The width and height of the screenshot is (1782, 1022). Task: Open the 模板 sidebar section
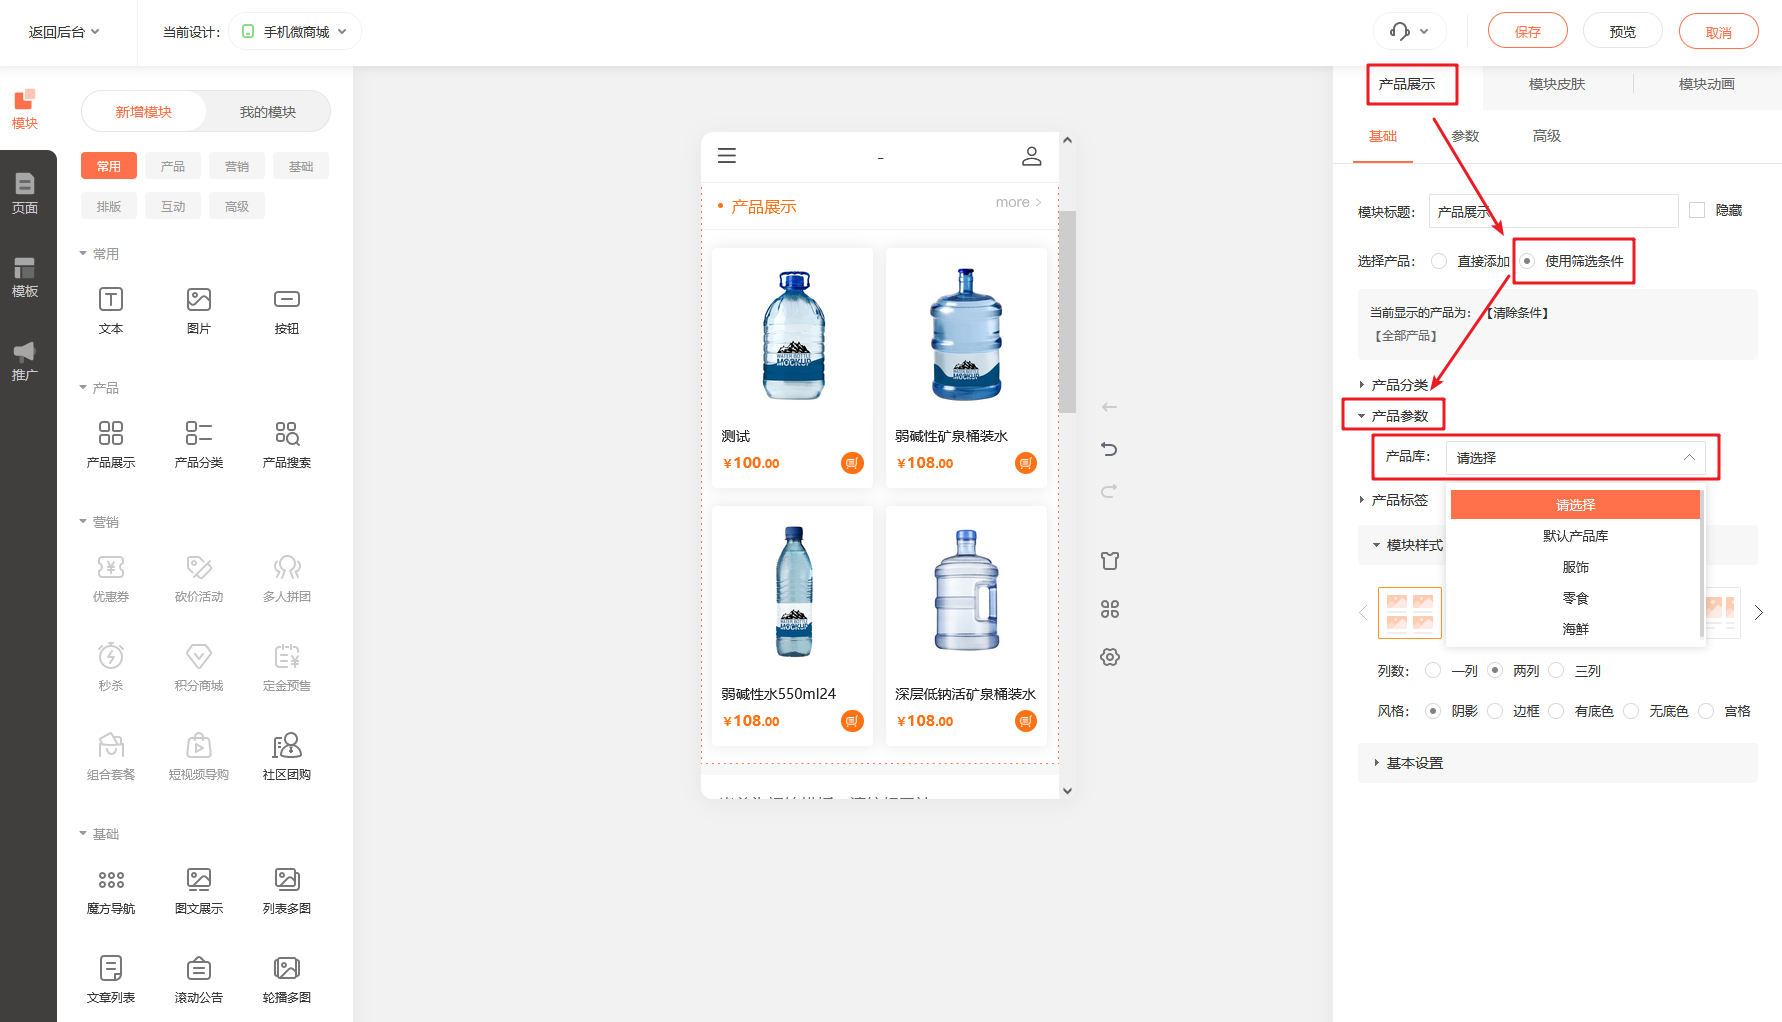(25, 277)
